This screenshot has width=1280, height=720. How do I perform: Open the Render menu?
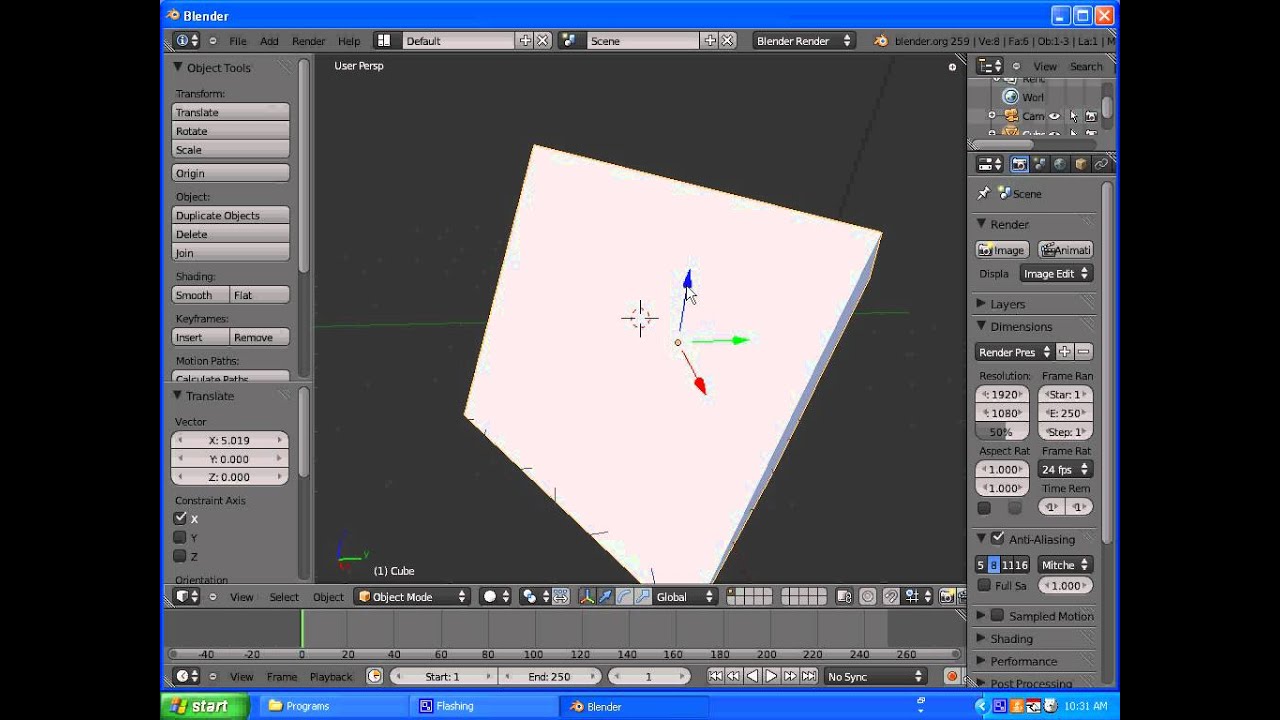308,41
